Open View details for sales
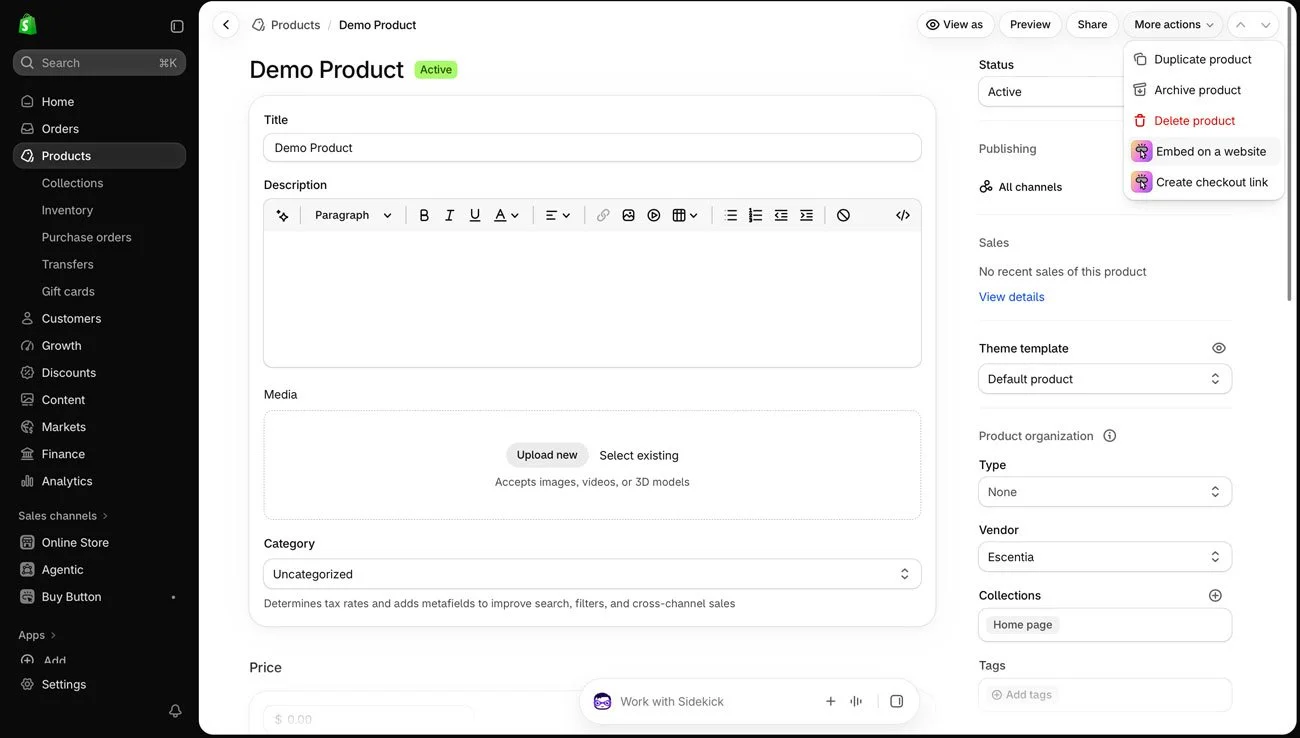The width and height of the screenshot is (1300, 738). [x=1012, y=297]
